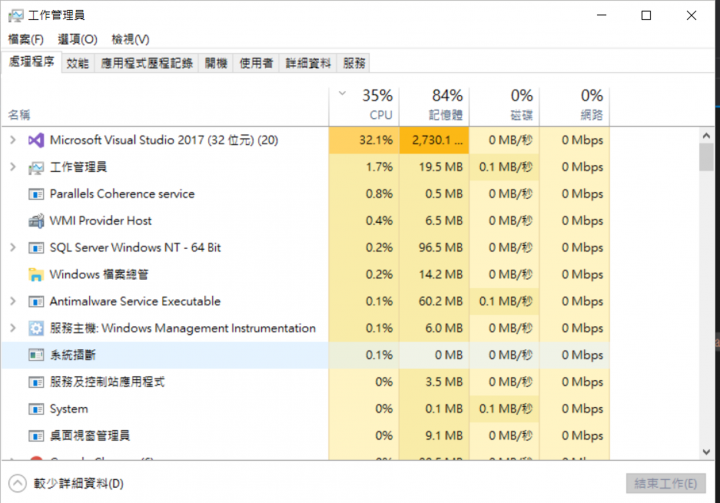Click the Parallels Coherence service icon

click(x=36, y=194)
